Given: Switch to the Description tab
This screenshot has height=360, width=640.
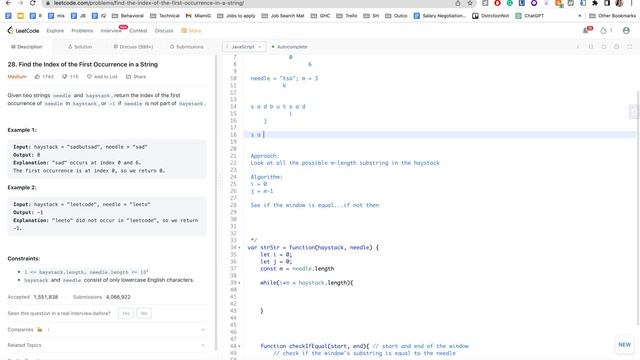Looking at the screenshot, I should coord(27,47).
